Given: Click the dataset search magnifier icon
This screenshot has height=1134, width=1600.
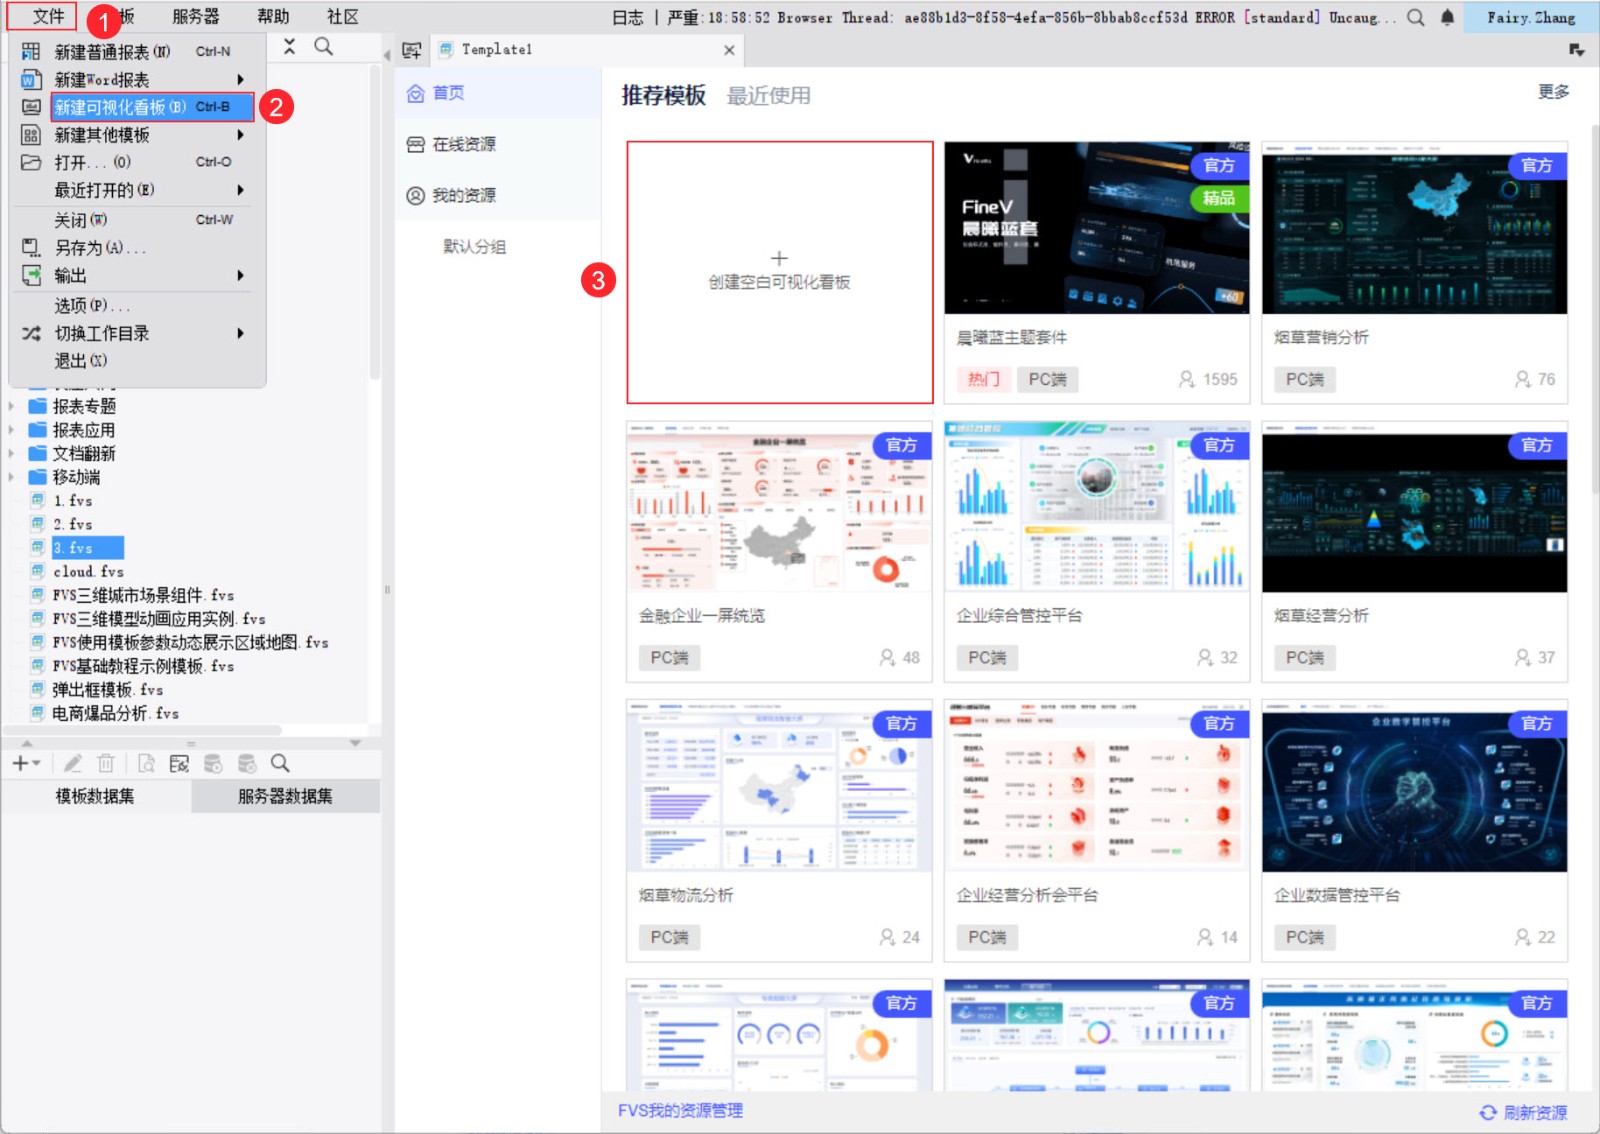Looking at the screenshot, I should (x=280, y=763).
